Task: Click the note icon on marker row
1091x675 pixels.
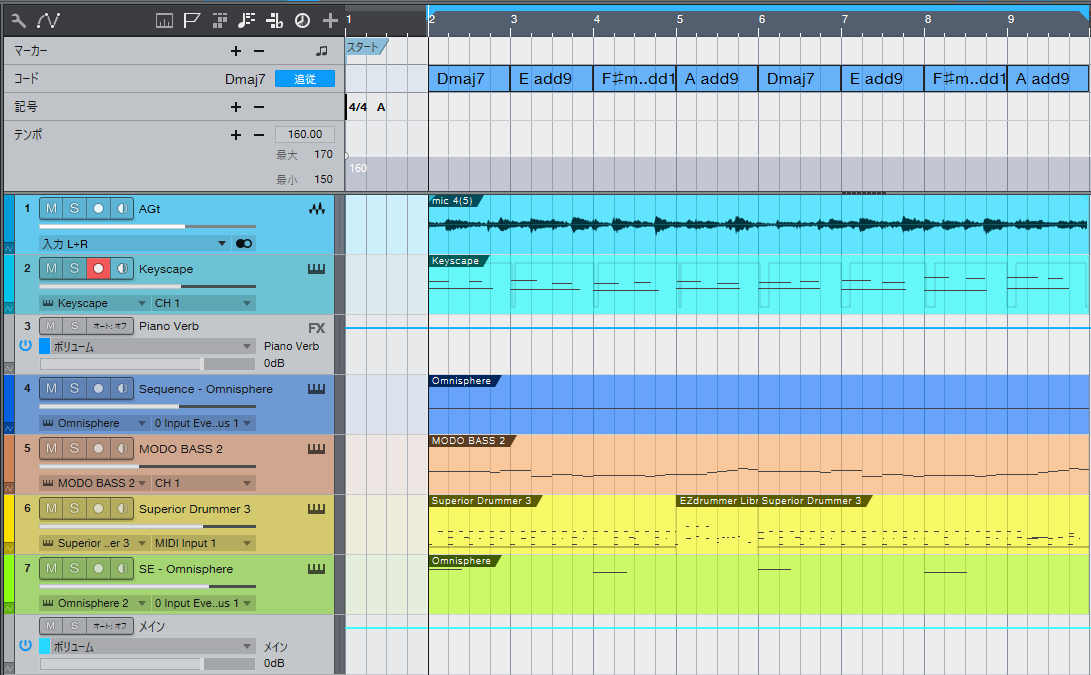Action: coord(321,51)
